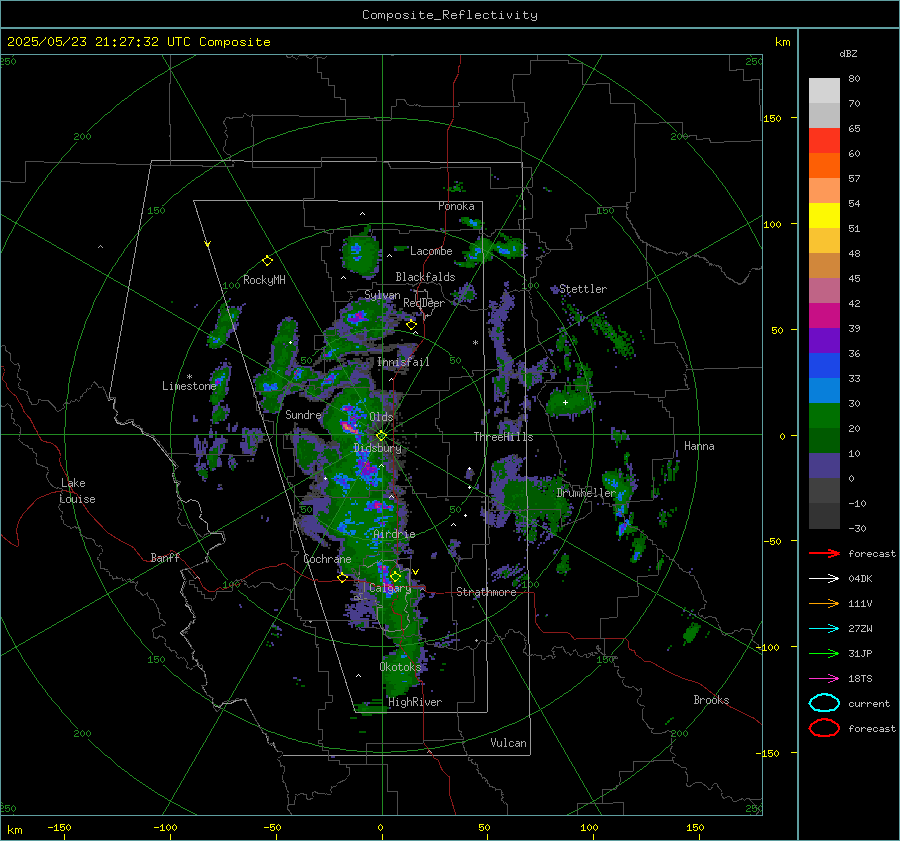This screenshot has height=841, width=900.
Task: Pick the magenta 39-42 dBZ swatch
Action: point(824,315)
